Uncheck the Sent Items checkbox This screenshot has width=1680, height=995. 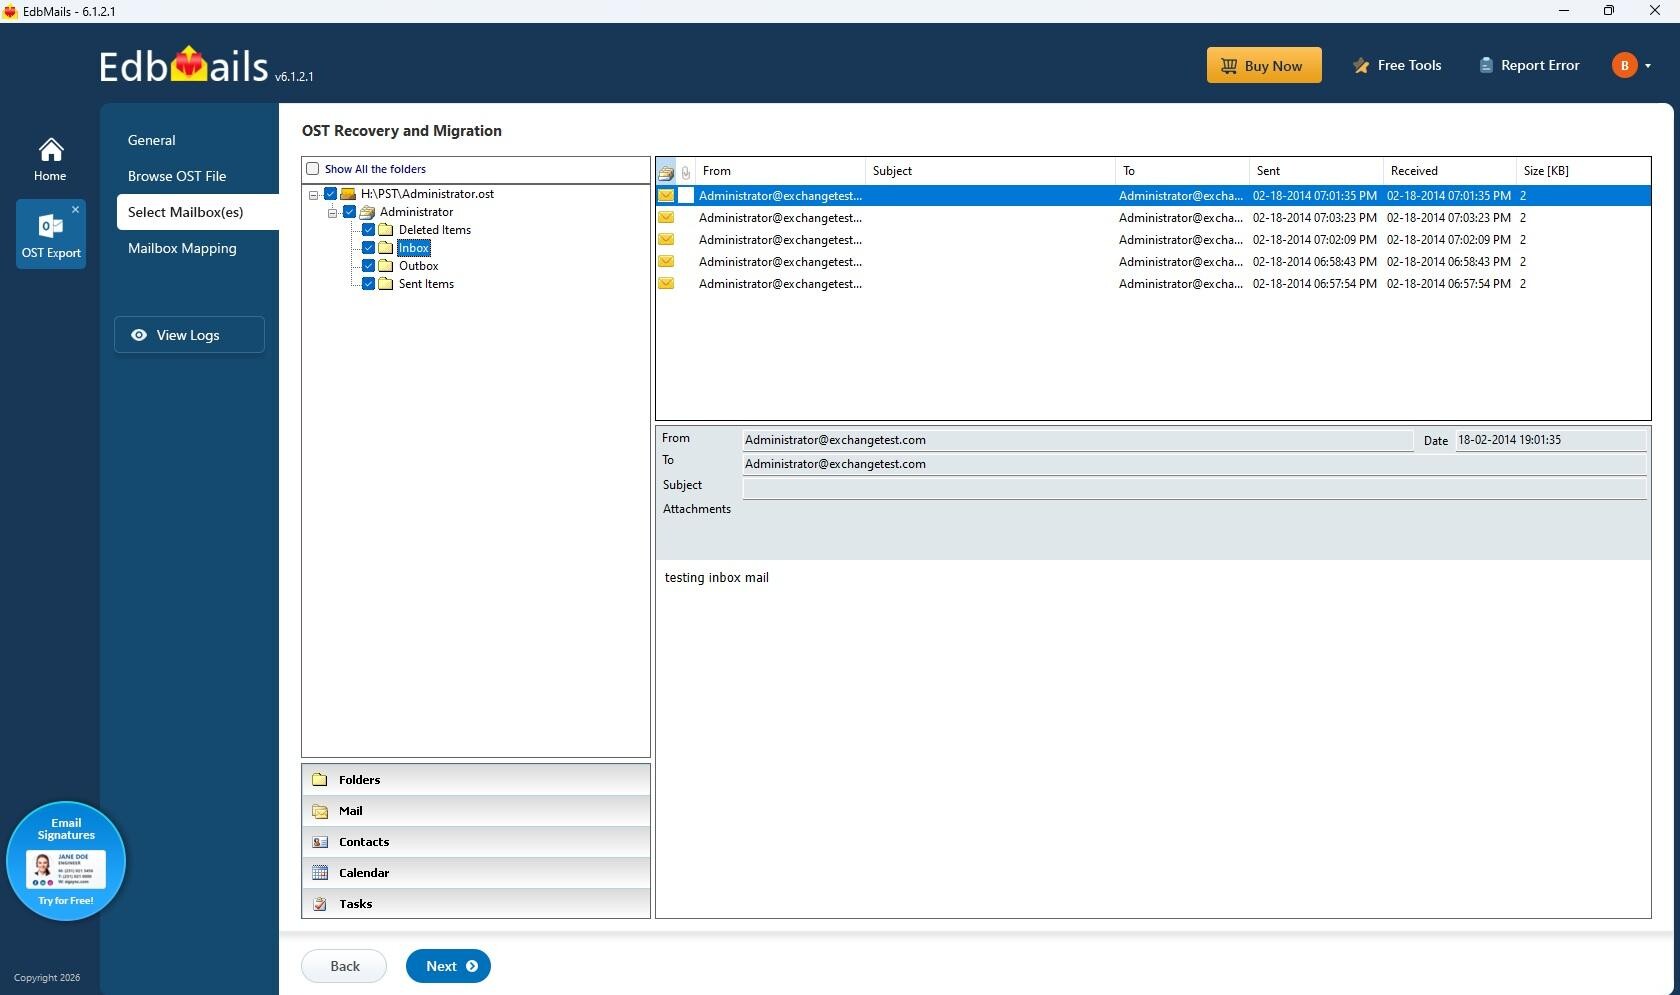point(368,284)
